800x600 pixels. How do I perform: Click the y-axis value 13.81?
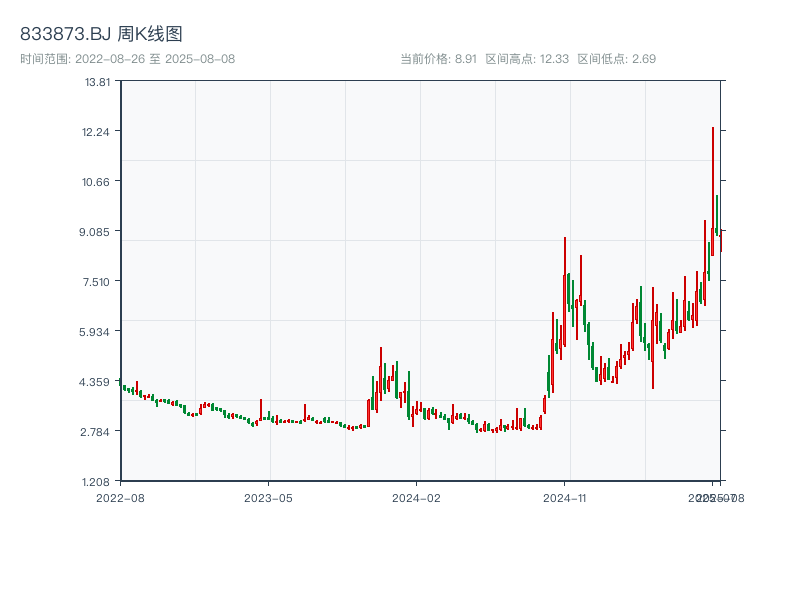click(x=97, y=82)
